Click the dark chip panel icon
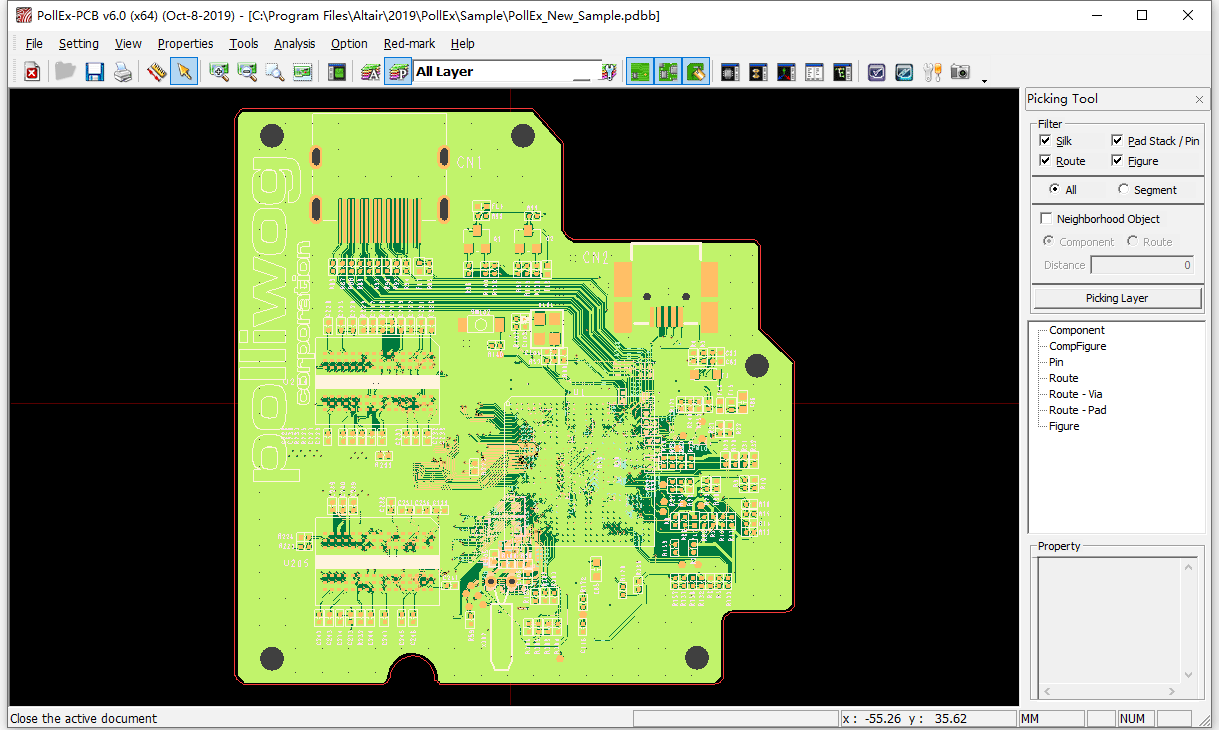 337,72
